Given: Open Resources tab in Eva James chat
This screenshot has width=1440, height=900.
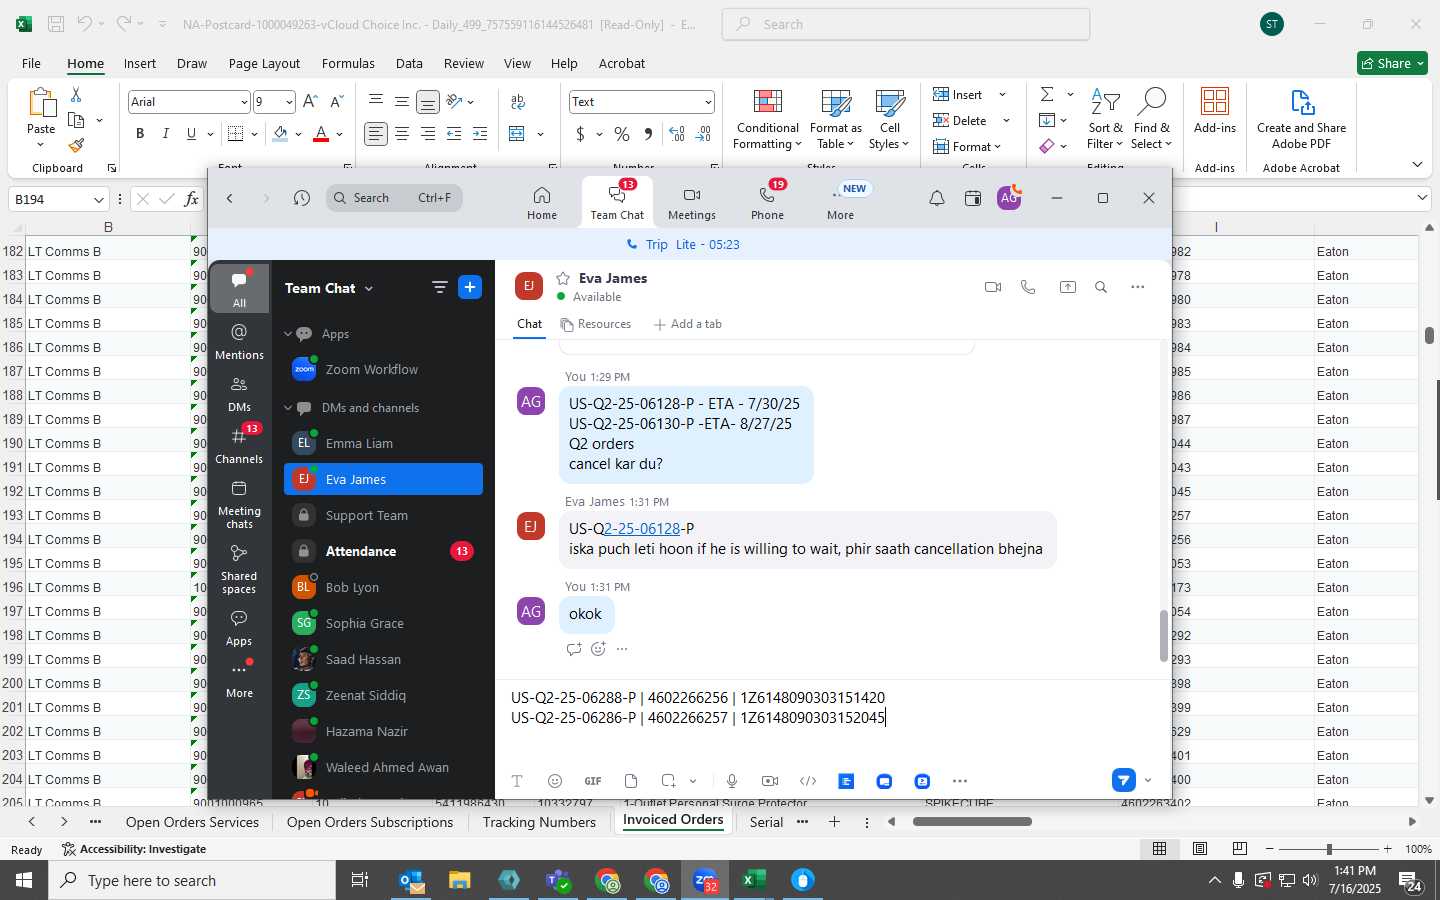Looking at the screenshot, I should [x=596, y=324].
